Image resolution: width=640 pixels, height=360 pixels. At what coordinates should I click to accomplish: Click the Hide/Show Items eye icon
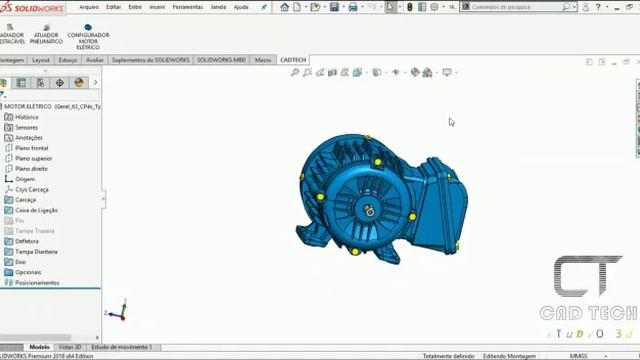point(396,73)
